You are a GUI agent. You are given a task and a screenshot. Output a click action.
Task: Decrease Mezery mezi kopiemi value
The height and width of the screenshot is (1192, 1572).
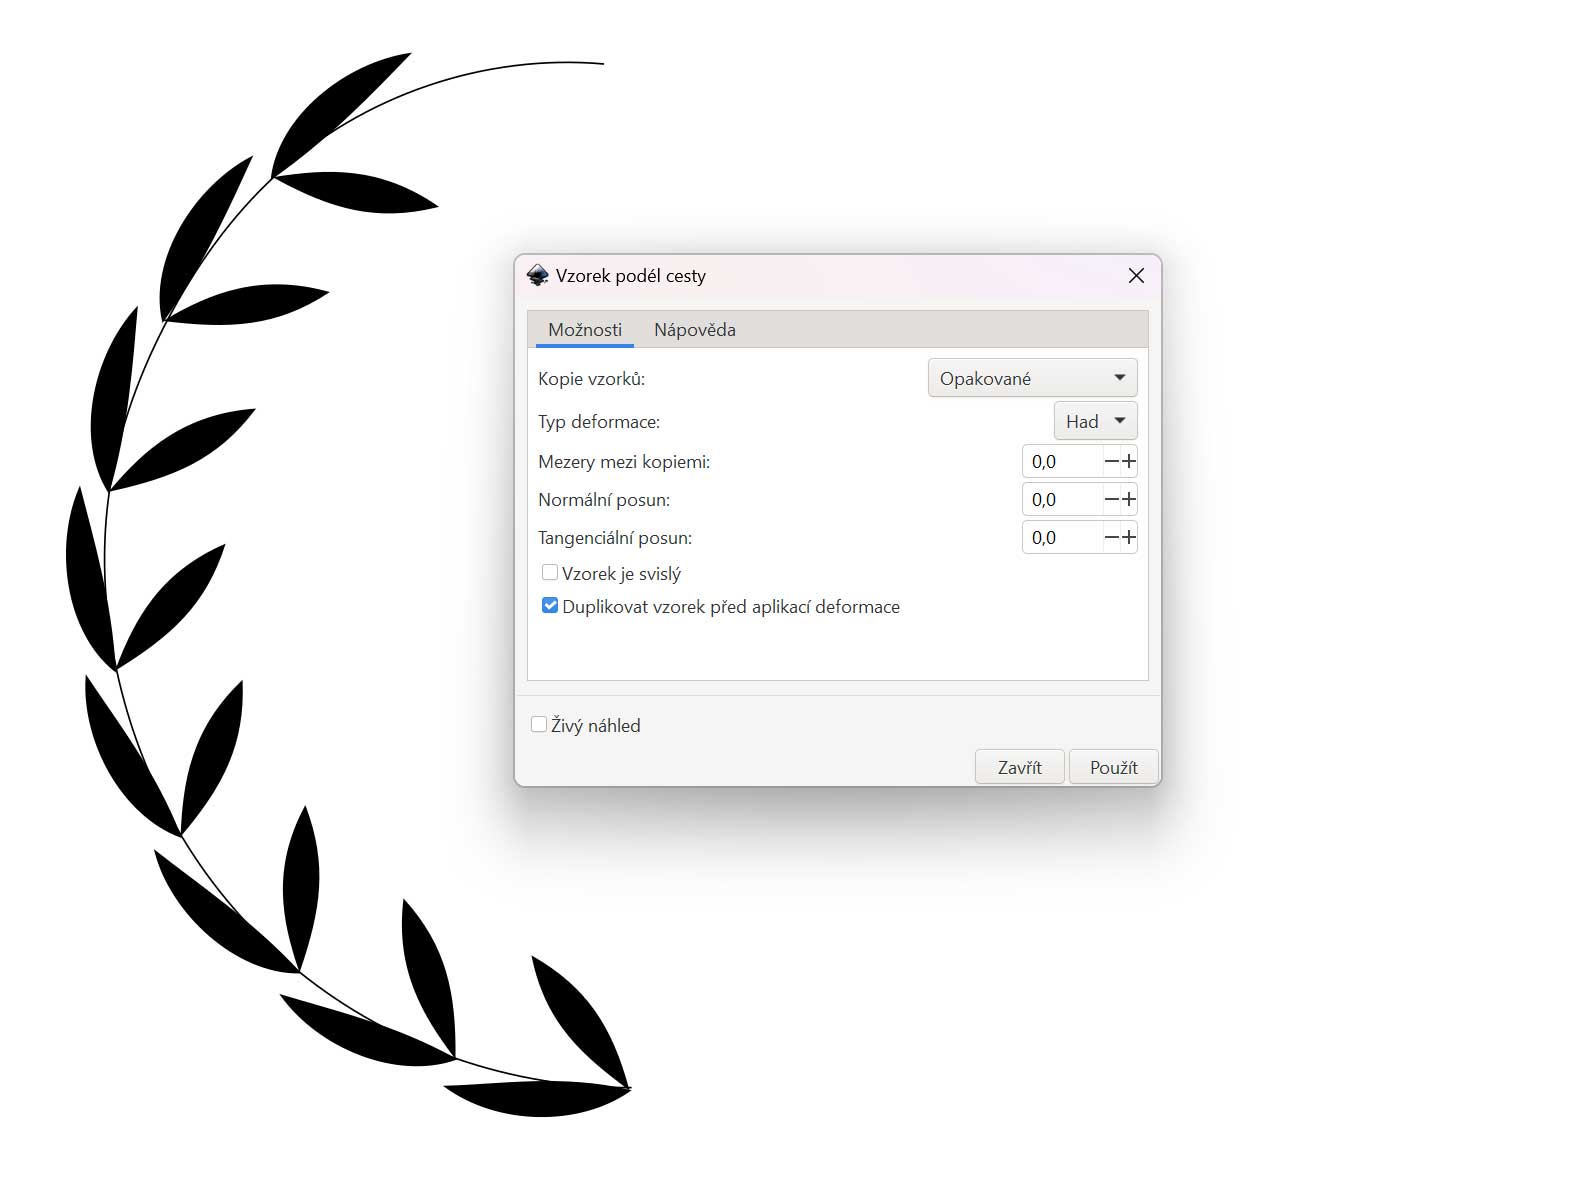[x=1111, y=462]
